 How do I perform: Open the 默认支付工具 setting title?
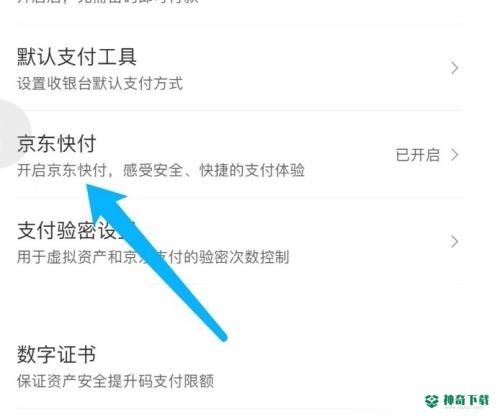click(x=77, y=57)
